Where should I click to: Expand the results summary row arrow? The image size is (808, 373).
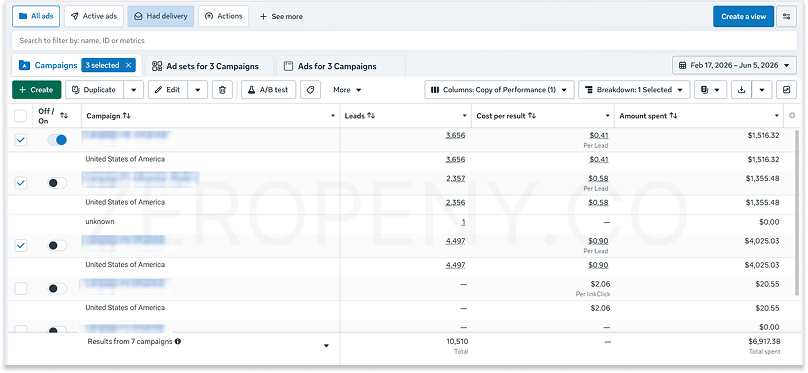click(x=326, y=346)
